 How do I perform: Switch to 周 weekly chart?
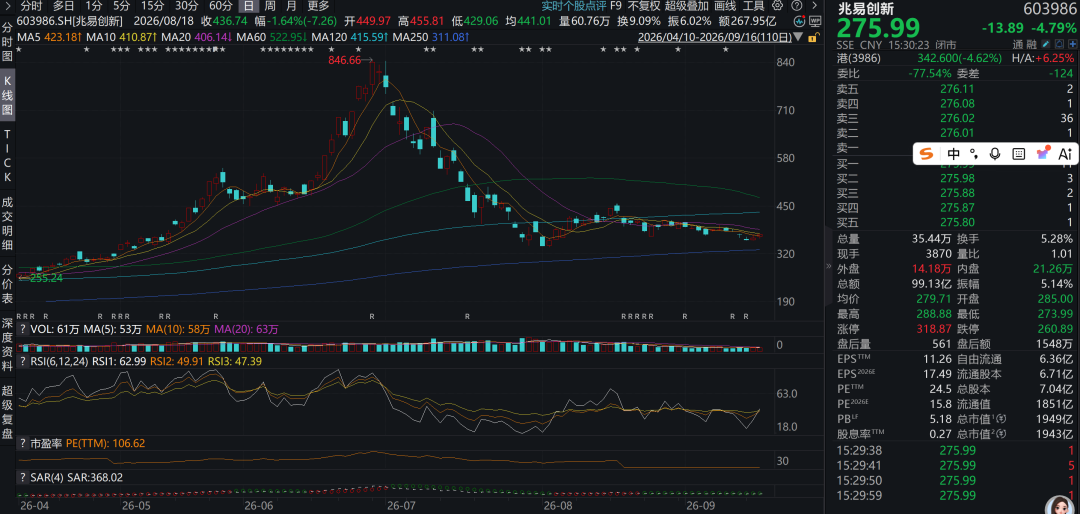pyautogui.click(x=270, y=6)
